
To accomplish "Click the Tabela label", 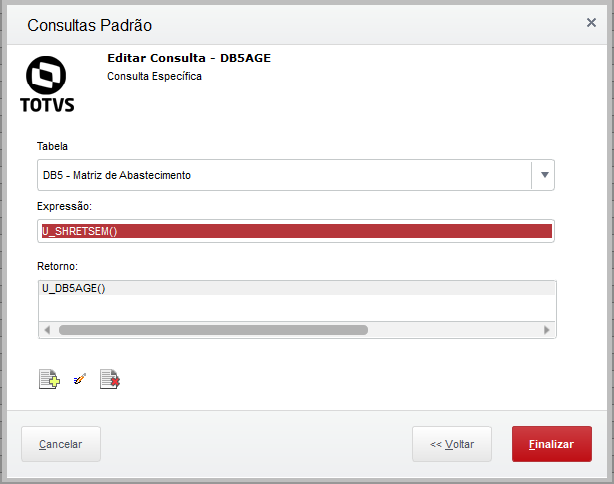I will pyautogui.click(x=52, y=146).
